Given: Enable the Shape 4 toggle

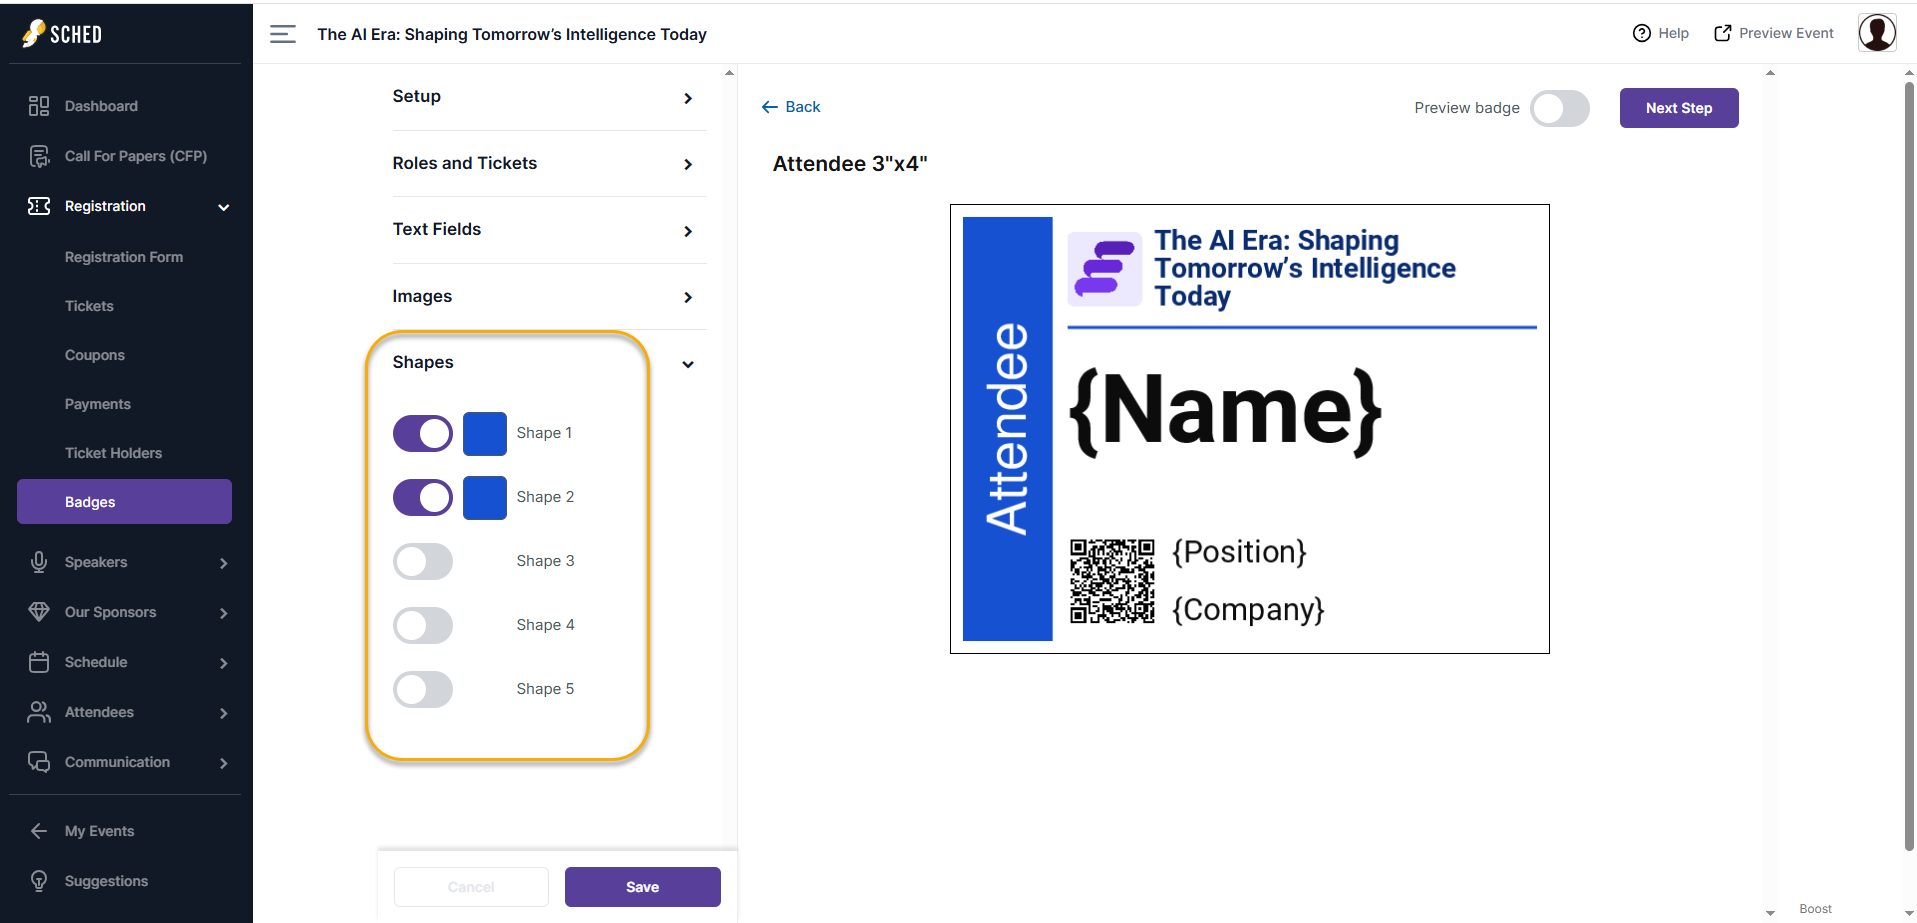Looking at the screenshot, I should click(x=423, y=626).
